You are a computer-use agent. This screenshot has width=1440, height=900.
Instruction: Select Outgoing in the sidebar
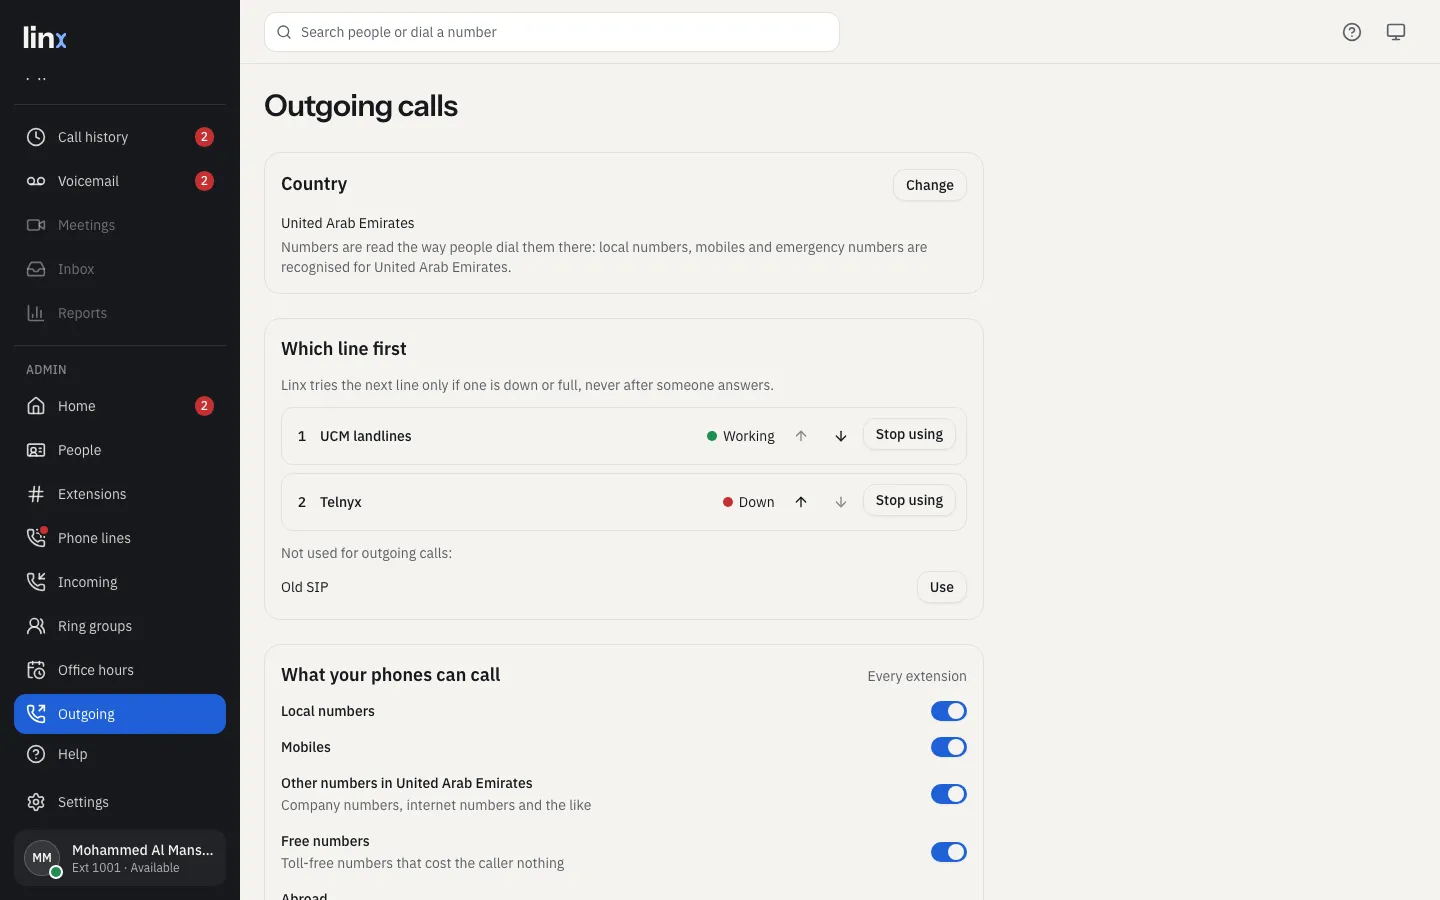coord(120,714)
